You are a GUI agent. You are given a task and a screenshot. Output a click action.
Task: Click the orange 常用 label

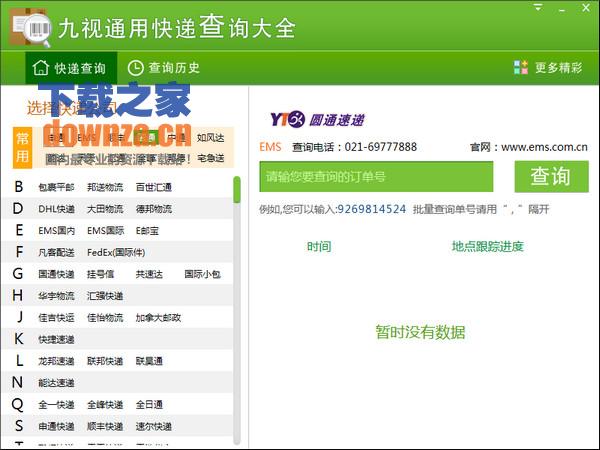tap(22, 148)
